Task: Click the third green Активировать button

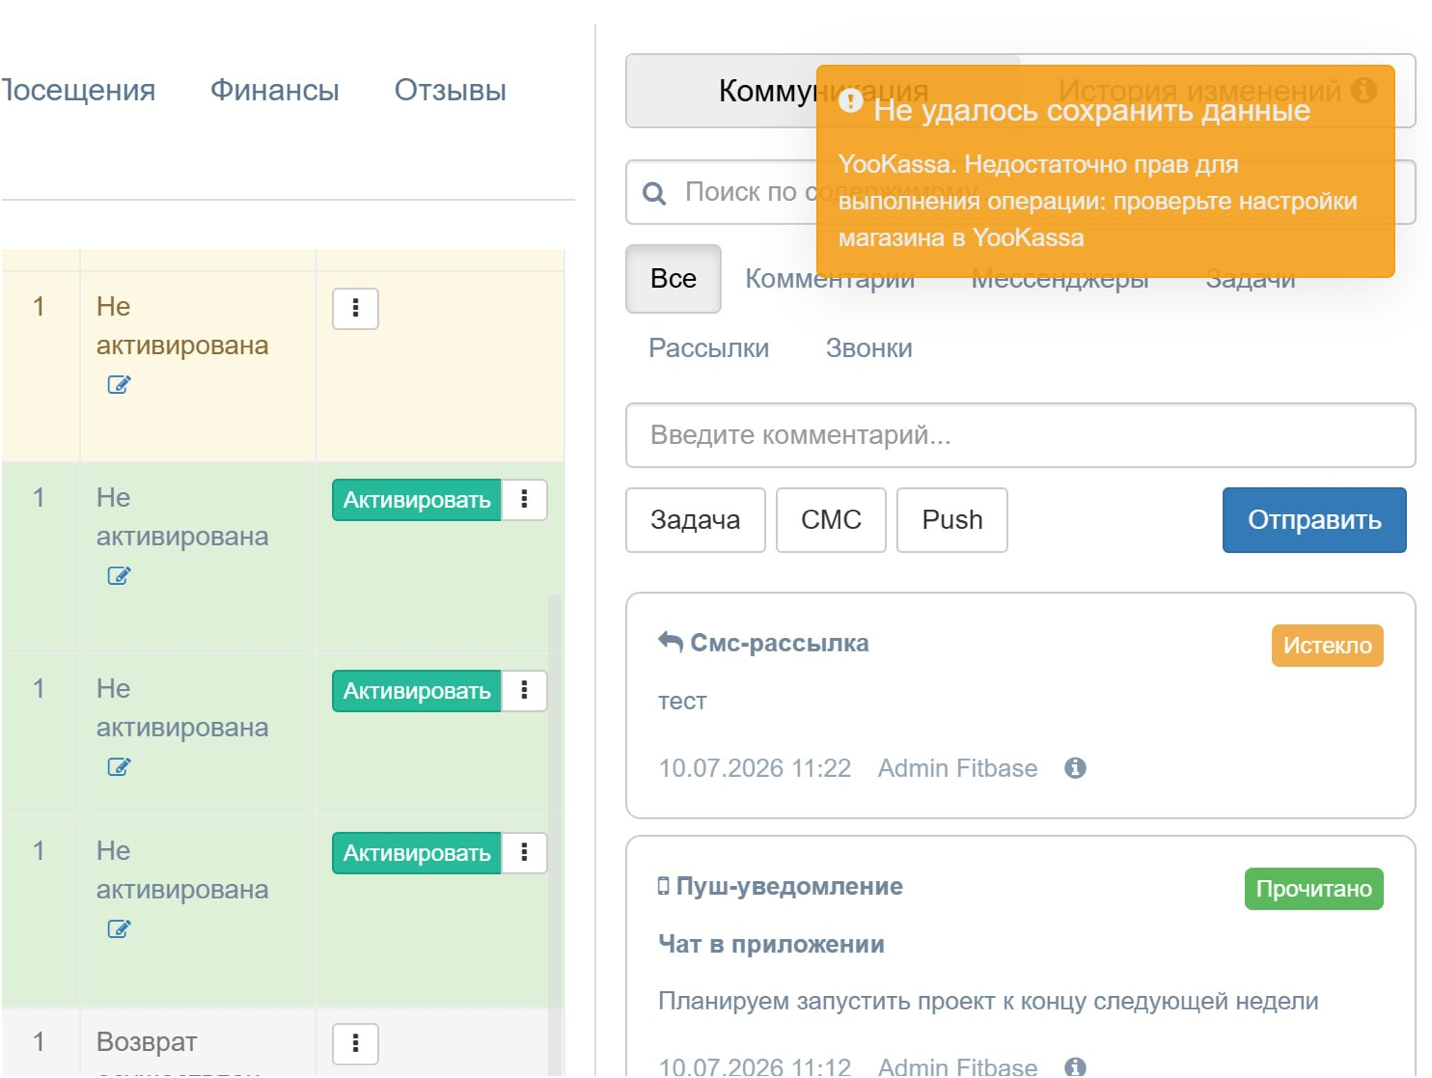Action: coord(416,853)
